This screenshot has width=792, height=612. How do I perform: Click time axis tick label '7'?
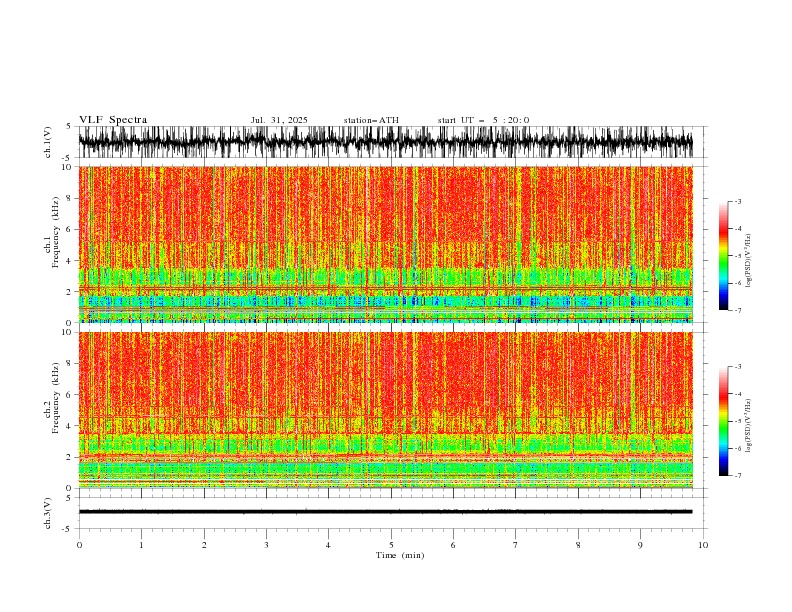tap(516, 545)
